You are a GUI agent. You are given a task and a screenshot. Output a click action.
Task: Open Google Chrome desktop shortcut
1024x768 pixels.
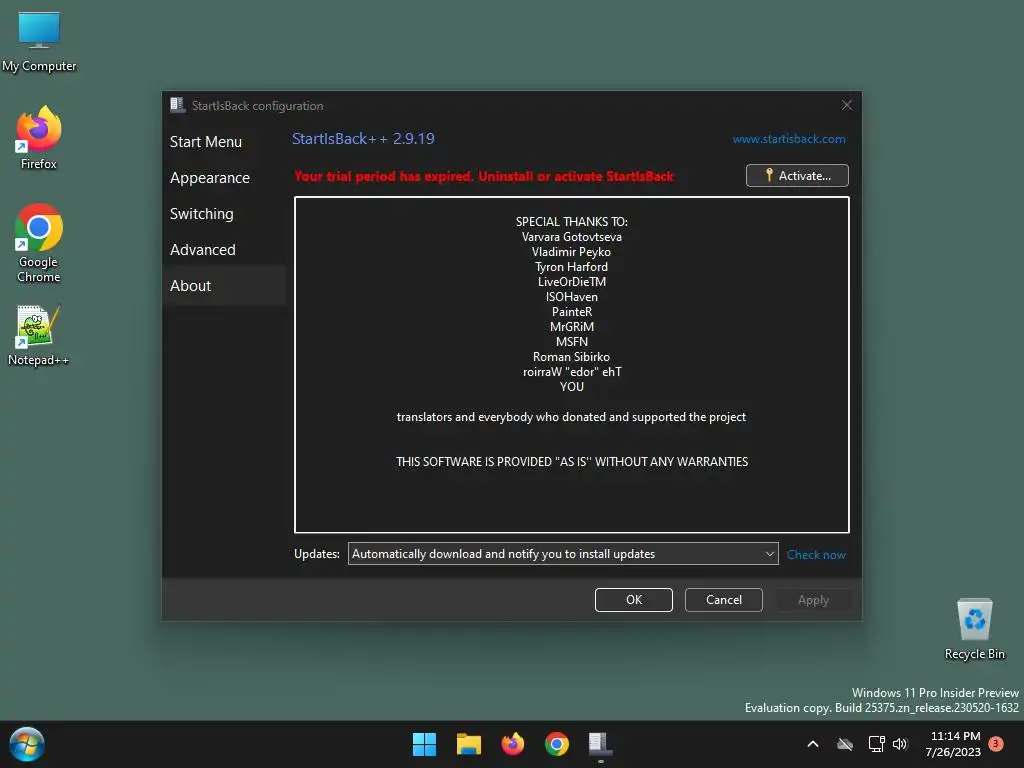pyautogui.click(x=39, y=243)
